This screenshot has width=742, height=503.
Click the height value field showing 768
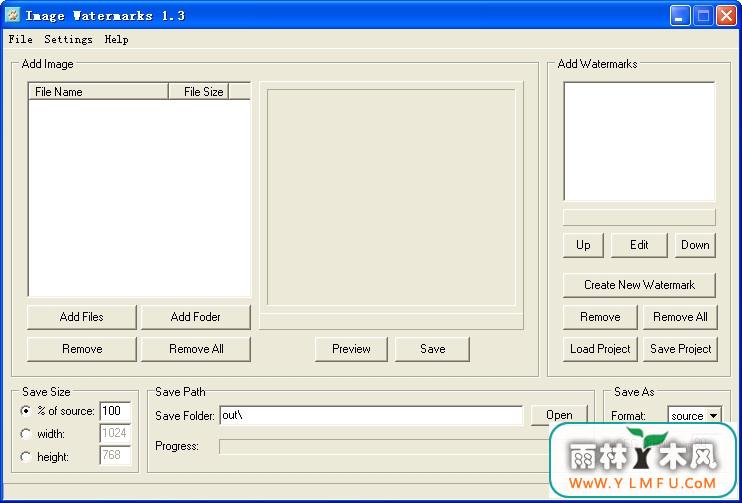coord(115,455)
